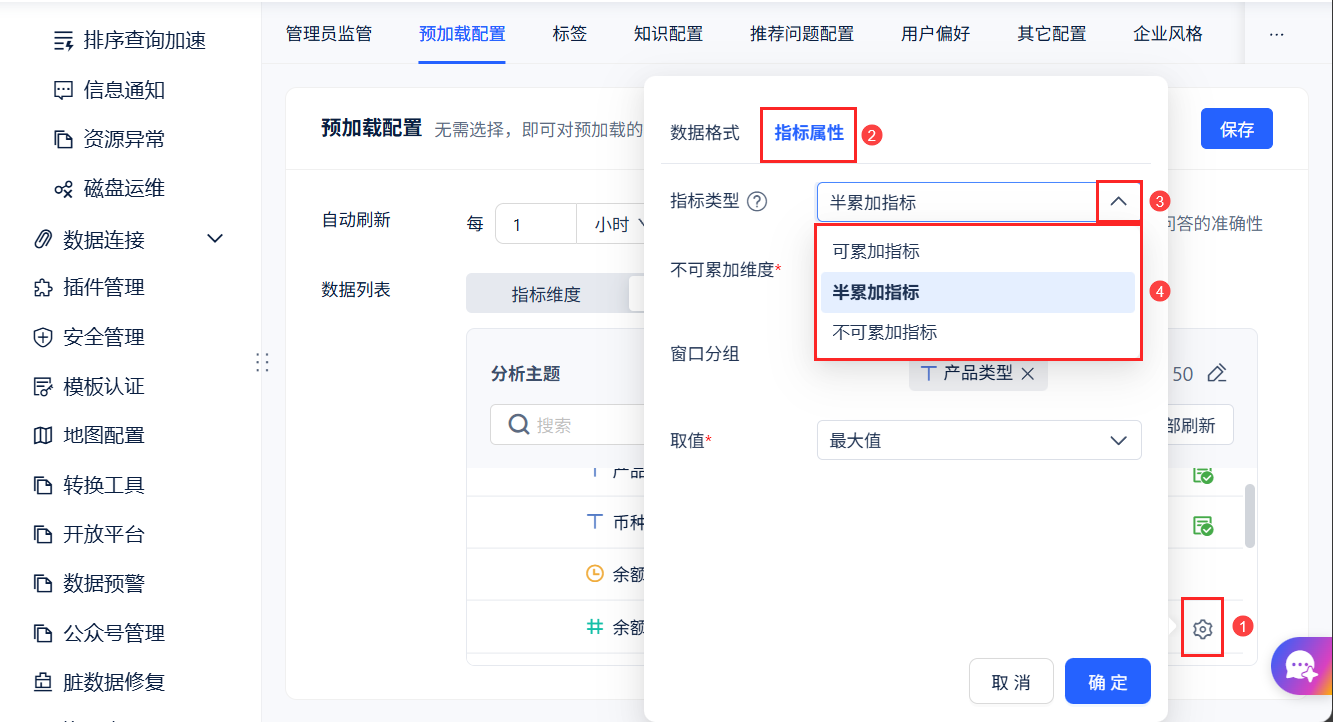Expand the 数据连接 sidebar menu

point(215,239)
